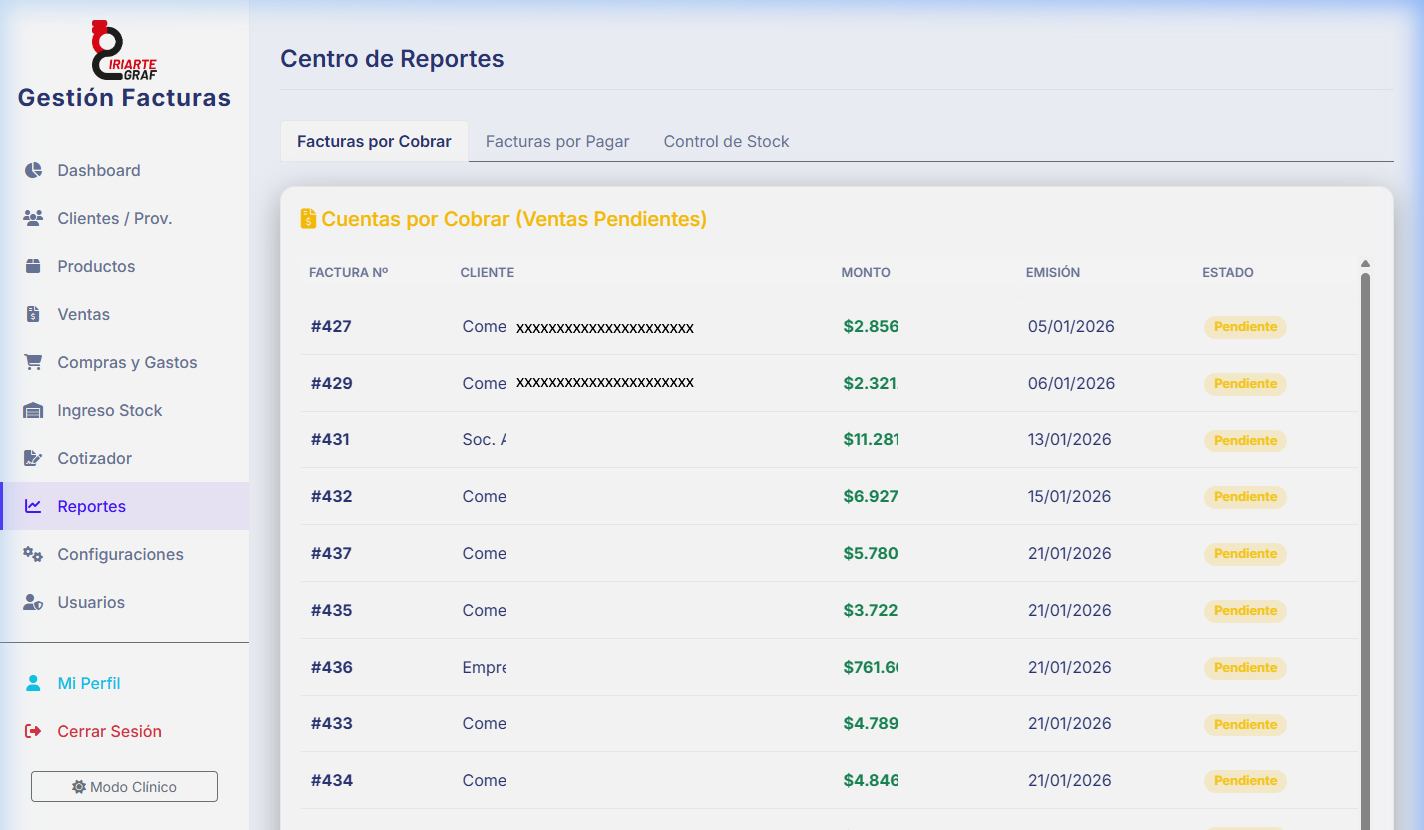Click the table vertical scrollbar thumb

pyautogui.click(x=1365, y=550)
